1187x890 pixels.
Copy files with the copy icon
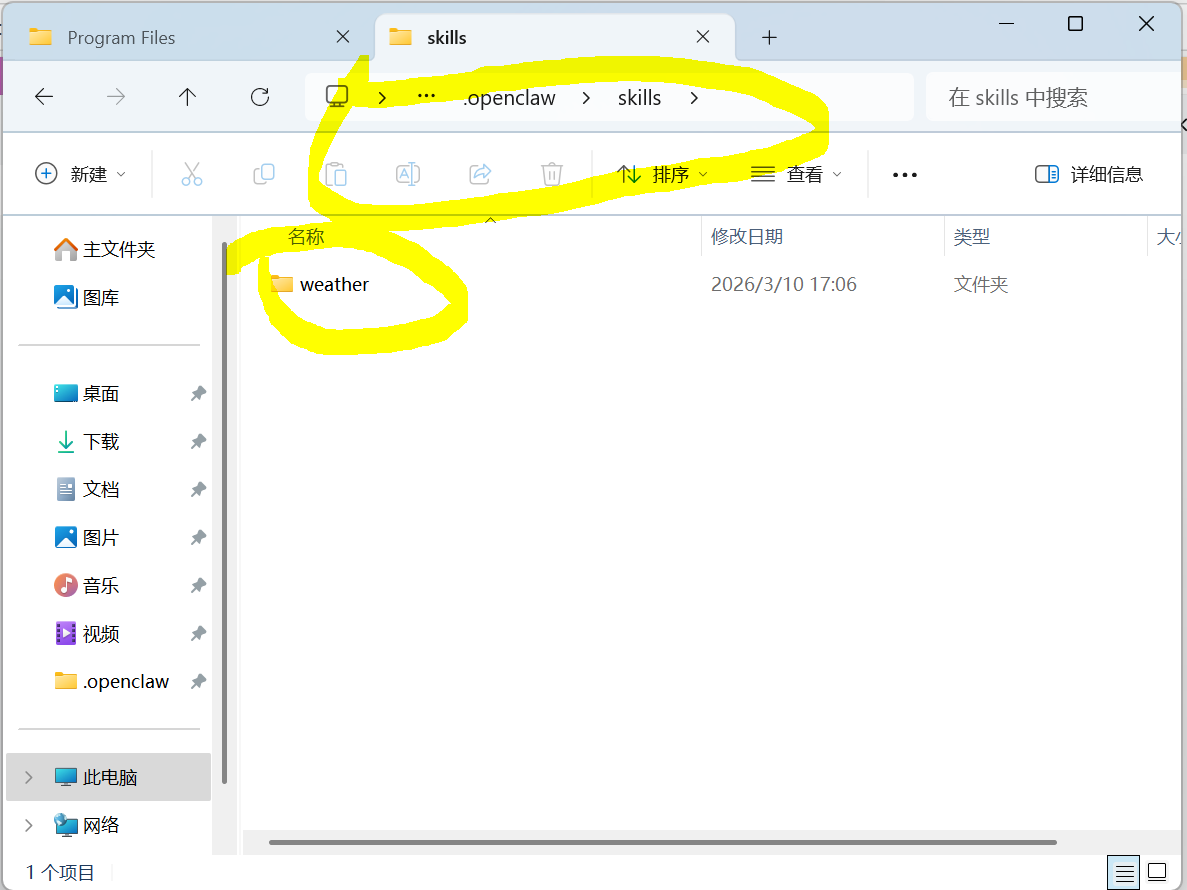(264, 173)
